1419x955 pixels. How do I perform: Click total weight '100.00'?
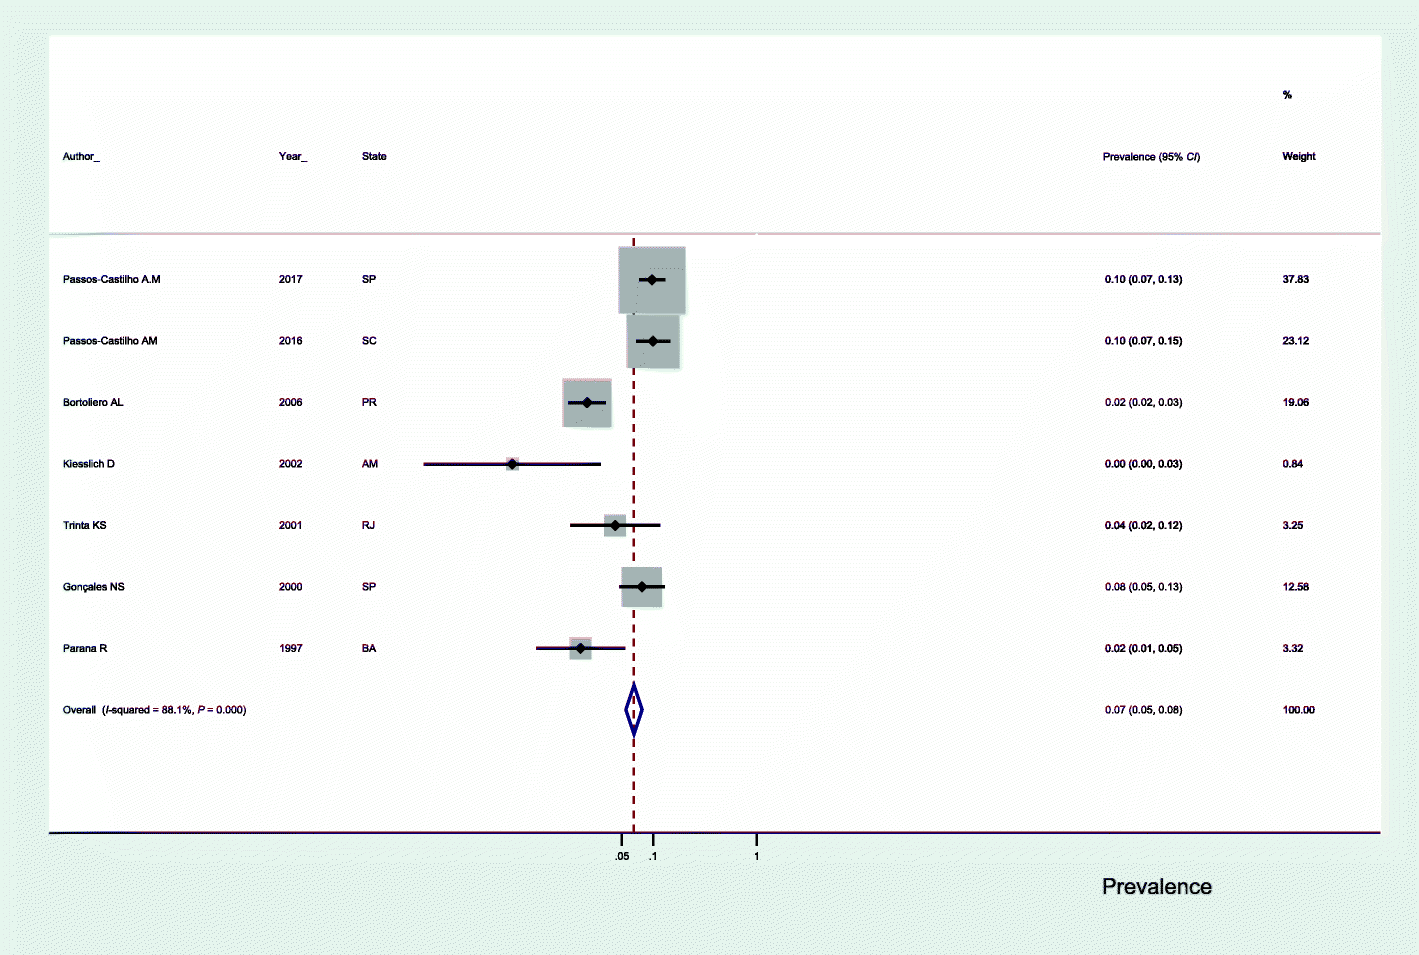(1298, 710)
